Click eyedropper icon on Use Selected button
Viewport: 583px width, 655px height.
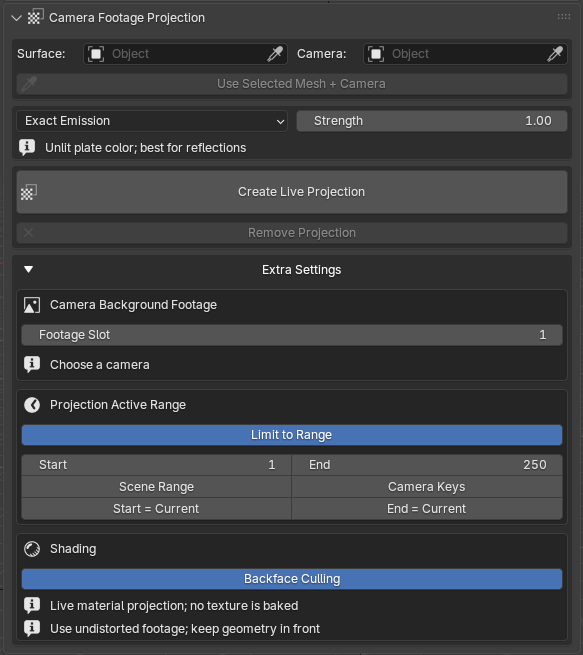click(29, 84)
